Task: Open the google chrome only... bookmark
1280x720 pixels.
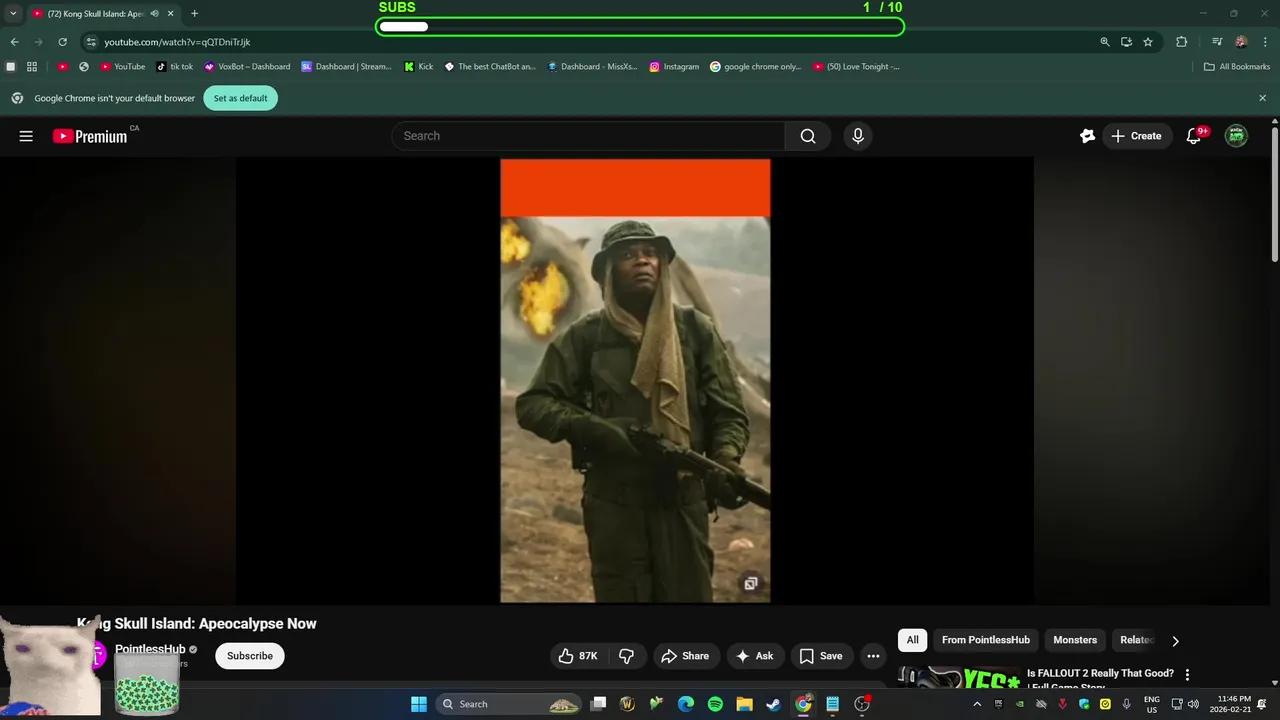Action: 755,67
